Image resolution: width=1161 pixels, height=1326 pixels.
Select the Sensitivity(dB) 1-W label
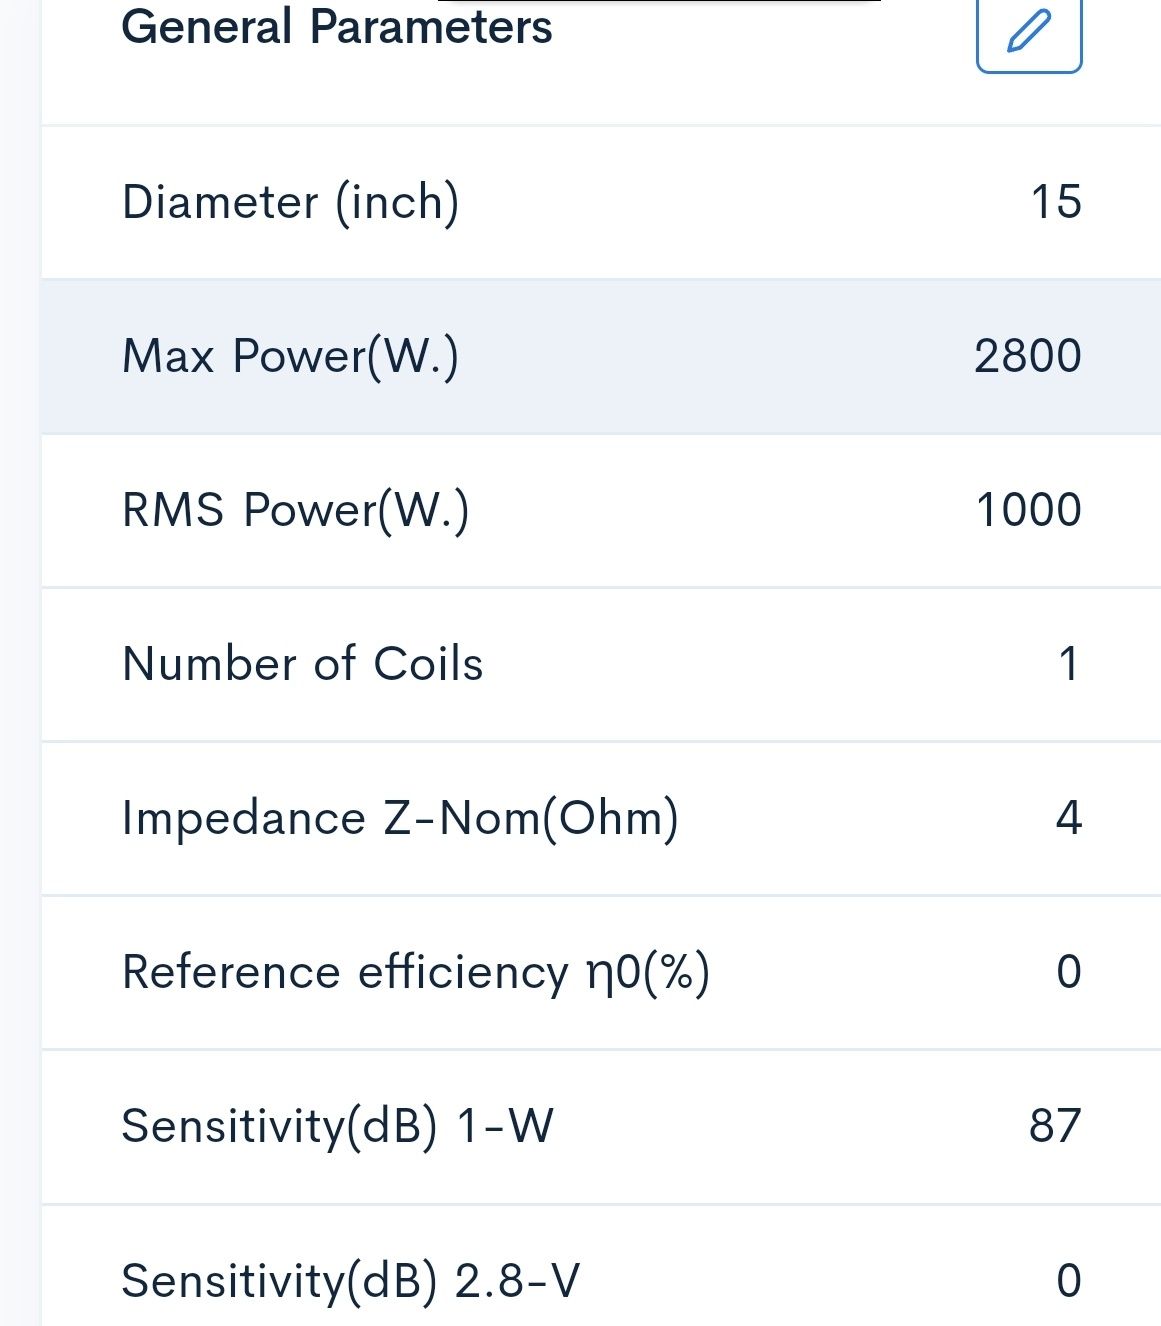click(x=337, y=1127)
